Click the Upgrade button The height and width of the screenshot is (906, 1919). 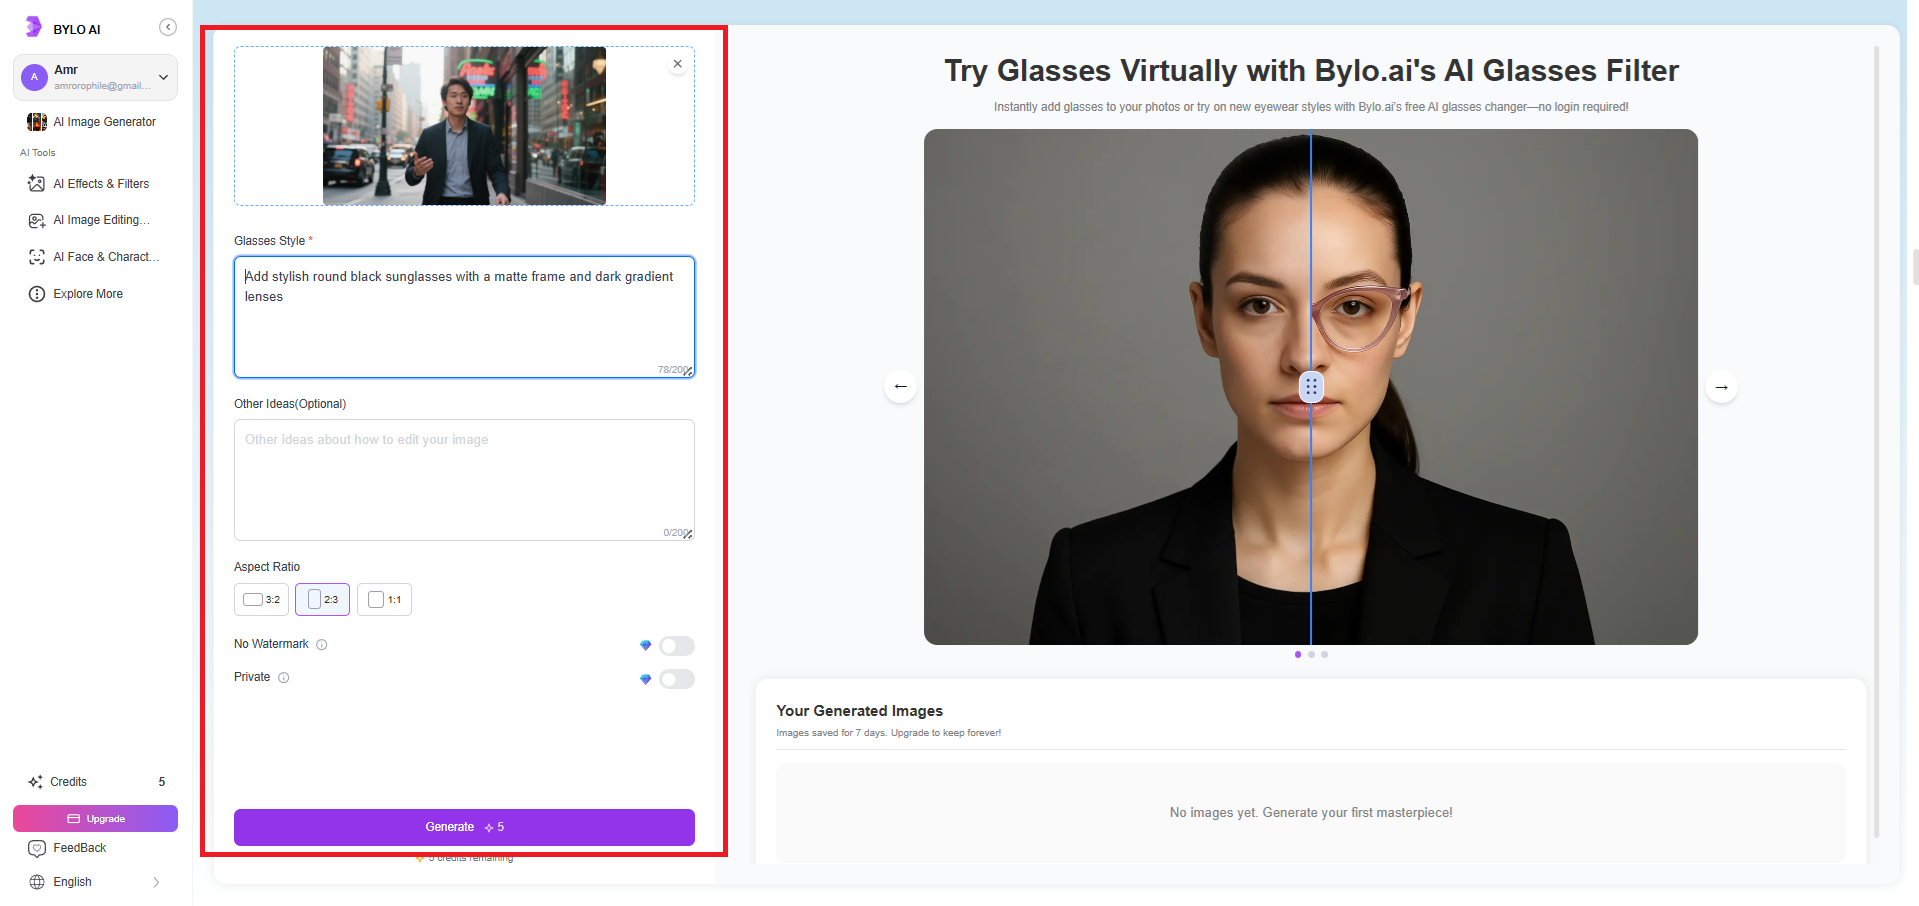coord(95,819)
